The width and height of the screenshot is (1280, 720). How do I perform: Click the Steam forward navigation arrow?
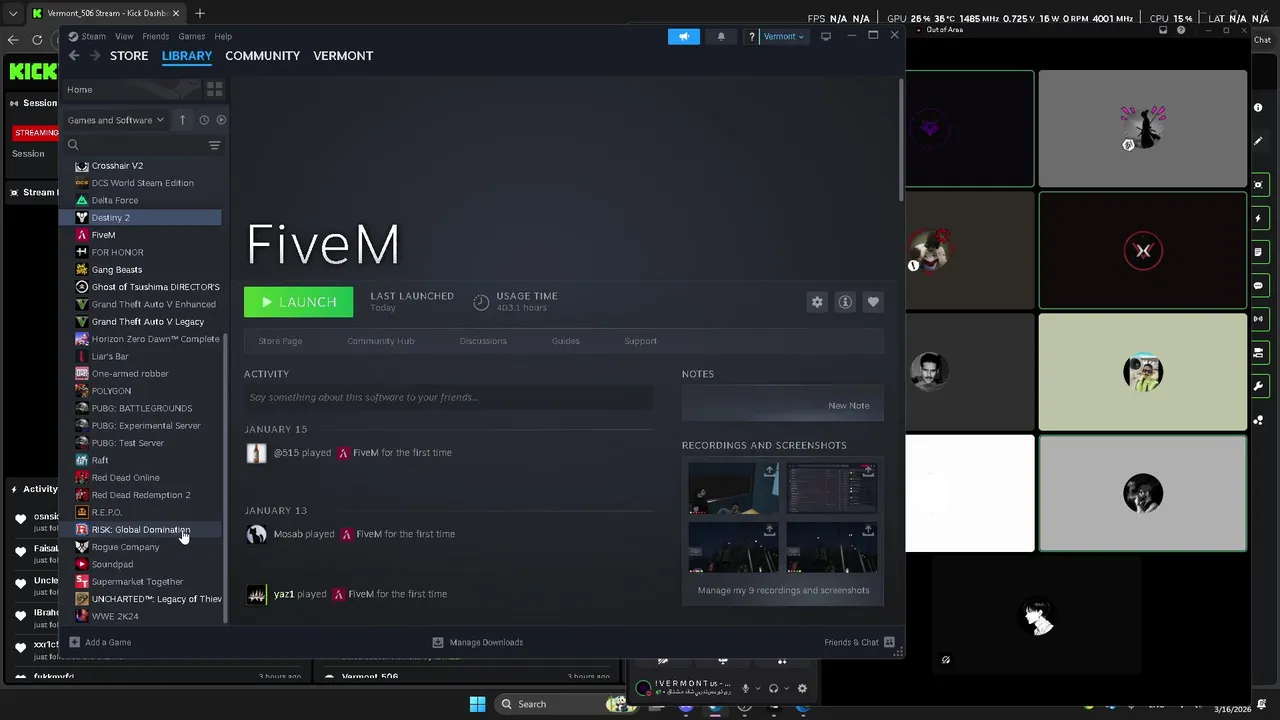(96, 56)
